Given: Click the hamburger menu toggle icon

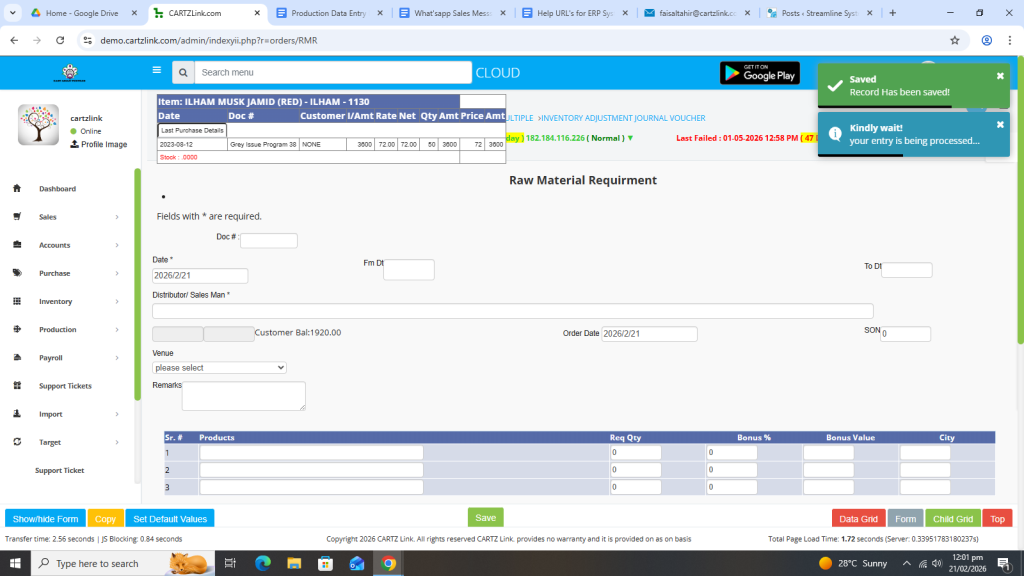Looking at the screenshot, I should [156, 71].
